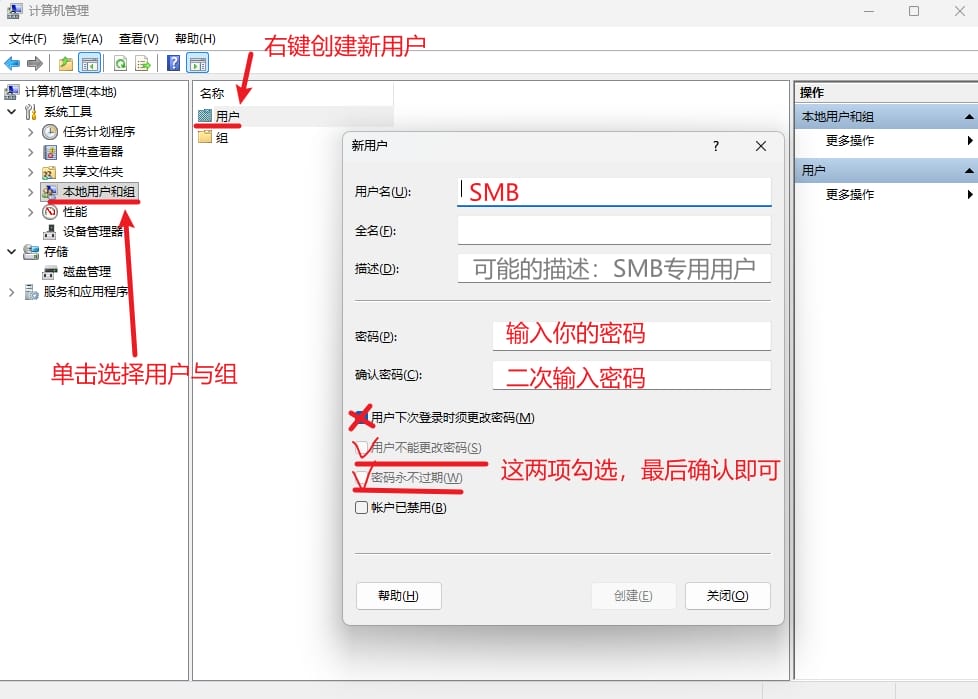Toggle the action pane toolbar icon
The image size is (978, 699).
coord(198,63)
